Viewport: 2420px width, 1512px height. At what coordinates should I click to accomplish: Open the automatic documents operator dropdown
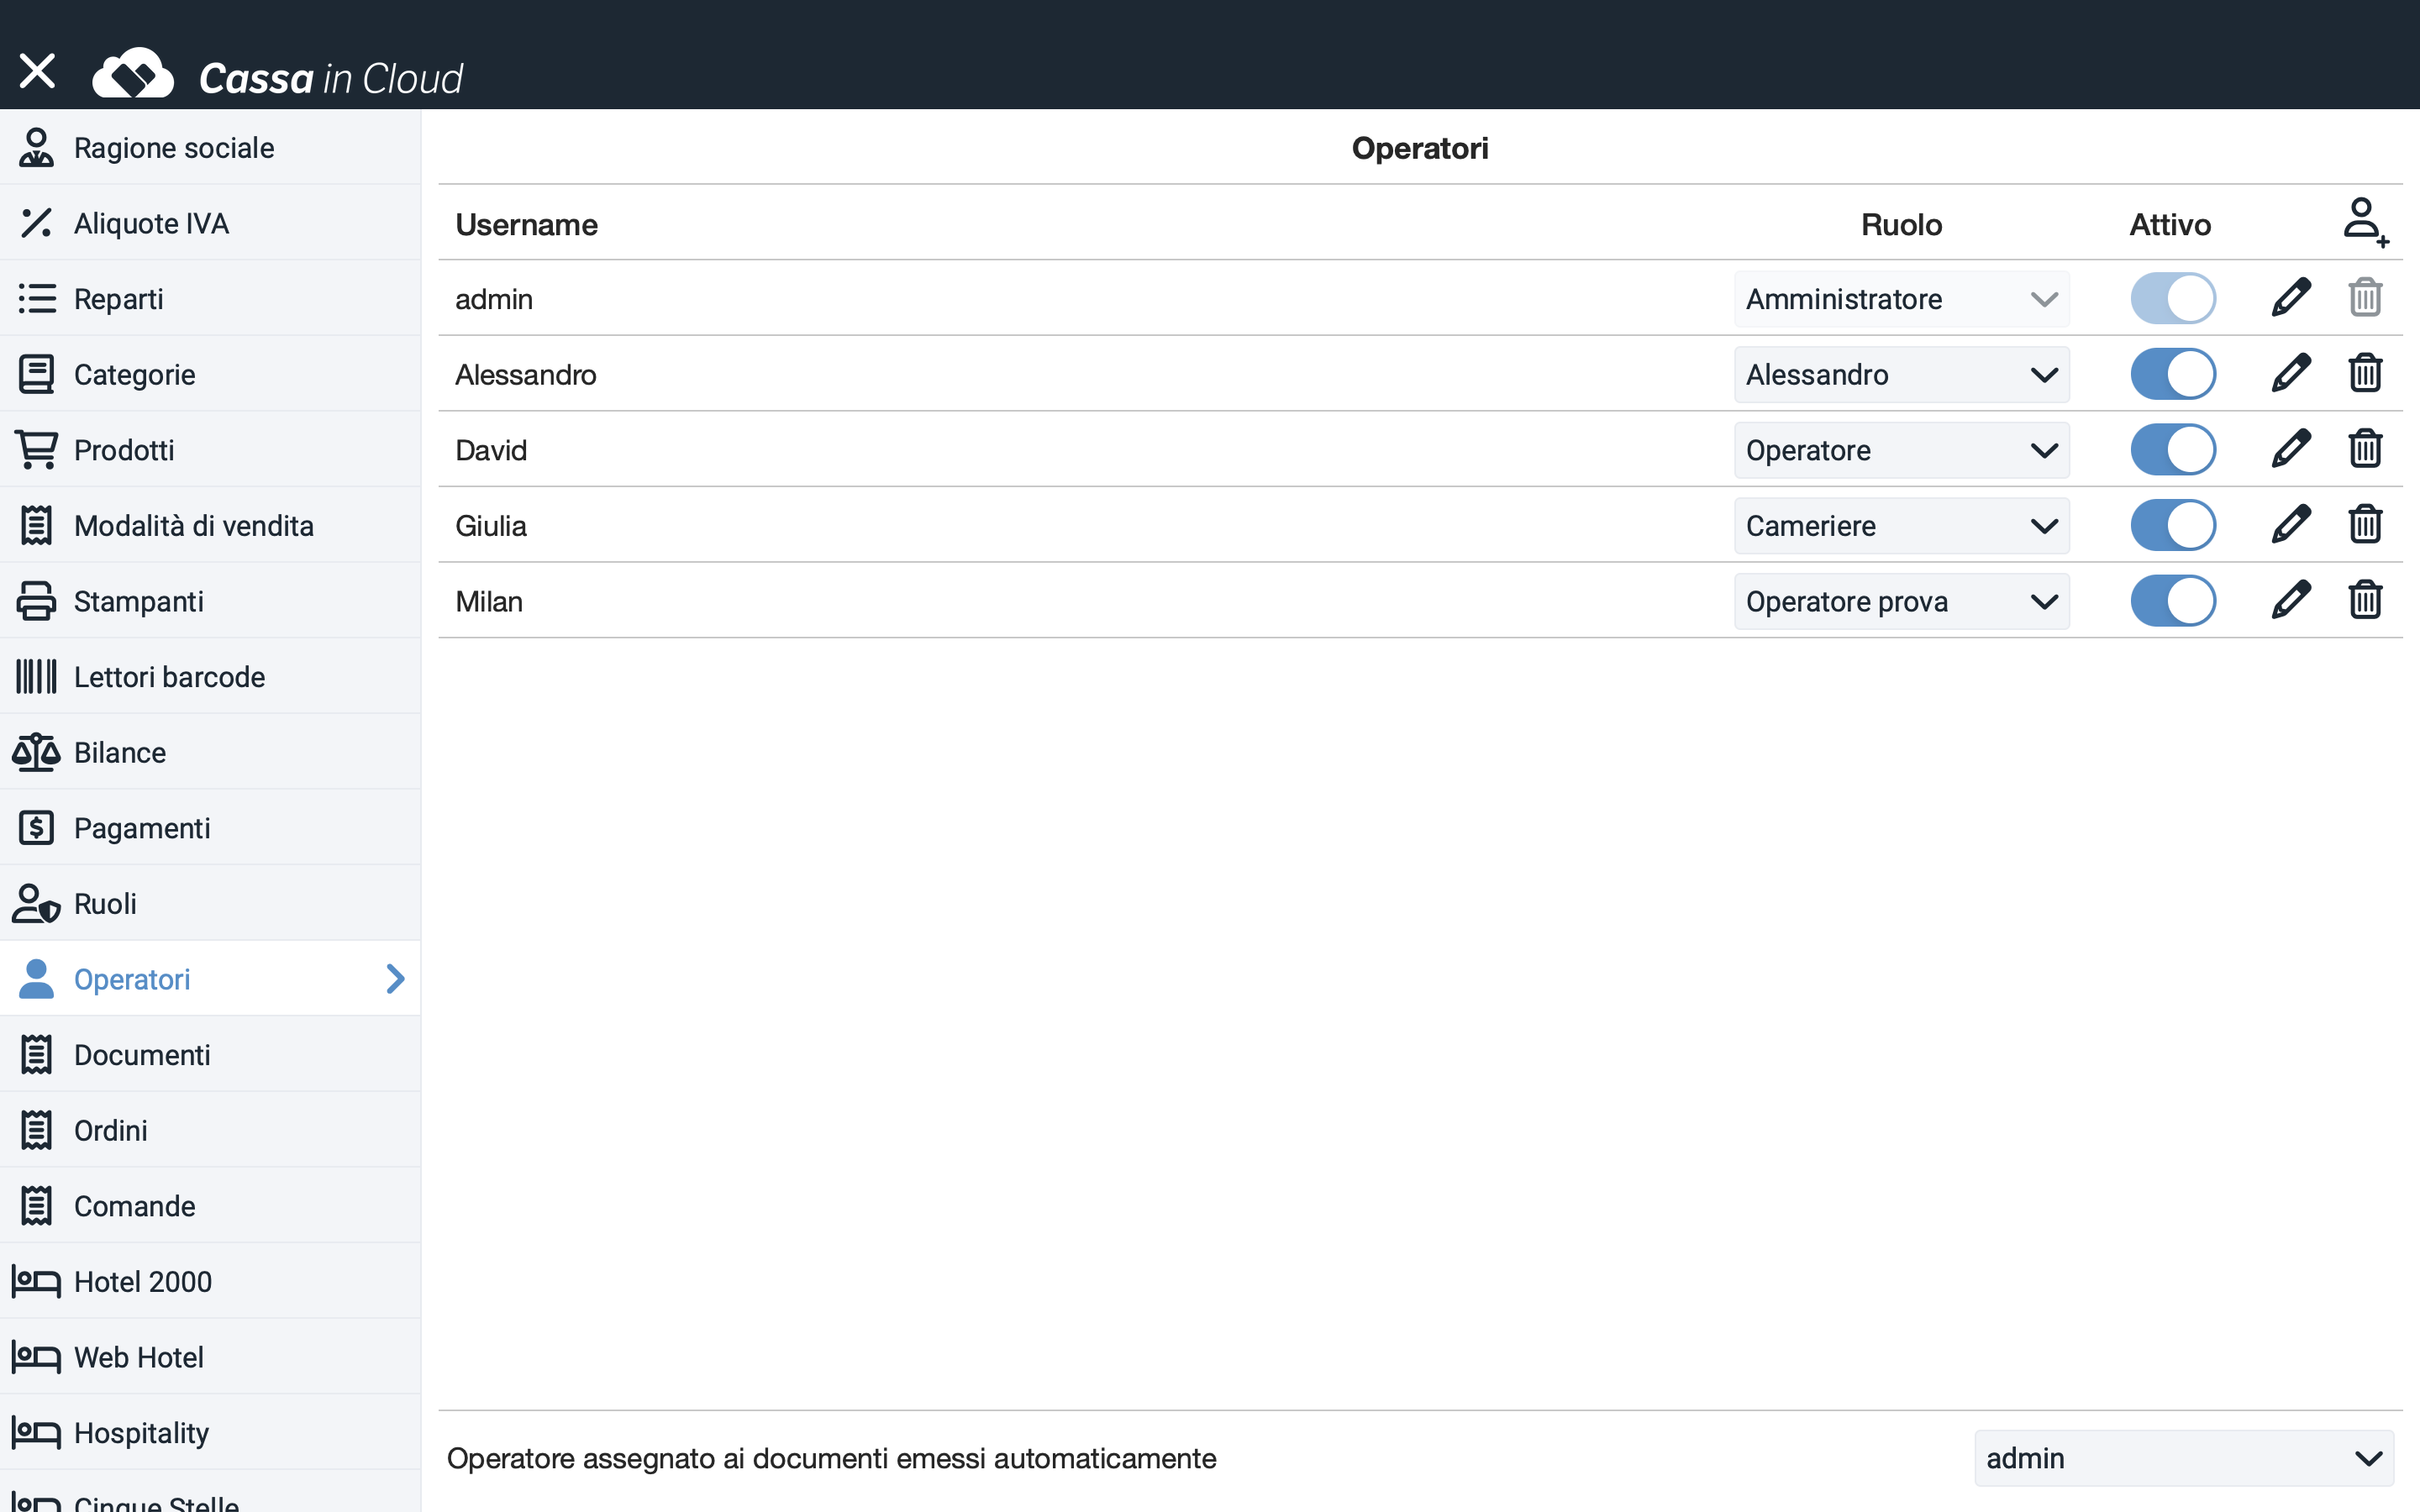coord(2184,1457)
